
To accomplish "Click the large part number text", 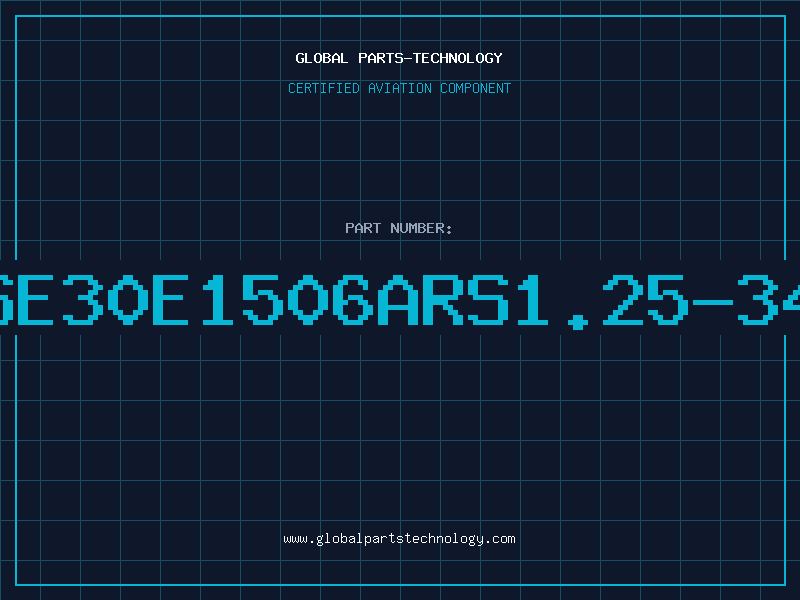I will (x=400, y=300).
